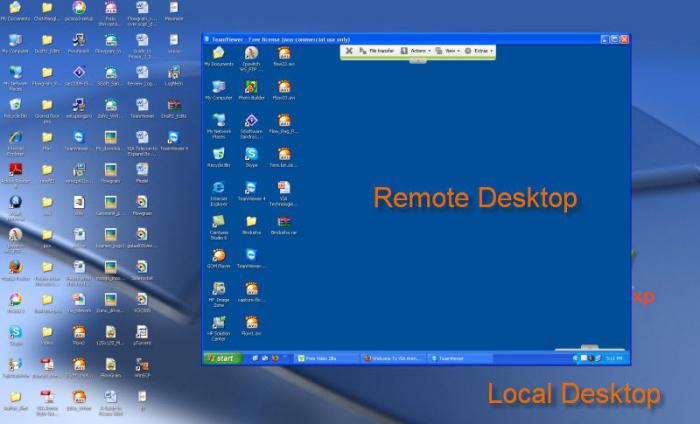Select local Skype desktop icon
This screenshot has height=424, width=700.
click(15, 336)
